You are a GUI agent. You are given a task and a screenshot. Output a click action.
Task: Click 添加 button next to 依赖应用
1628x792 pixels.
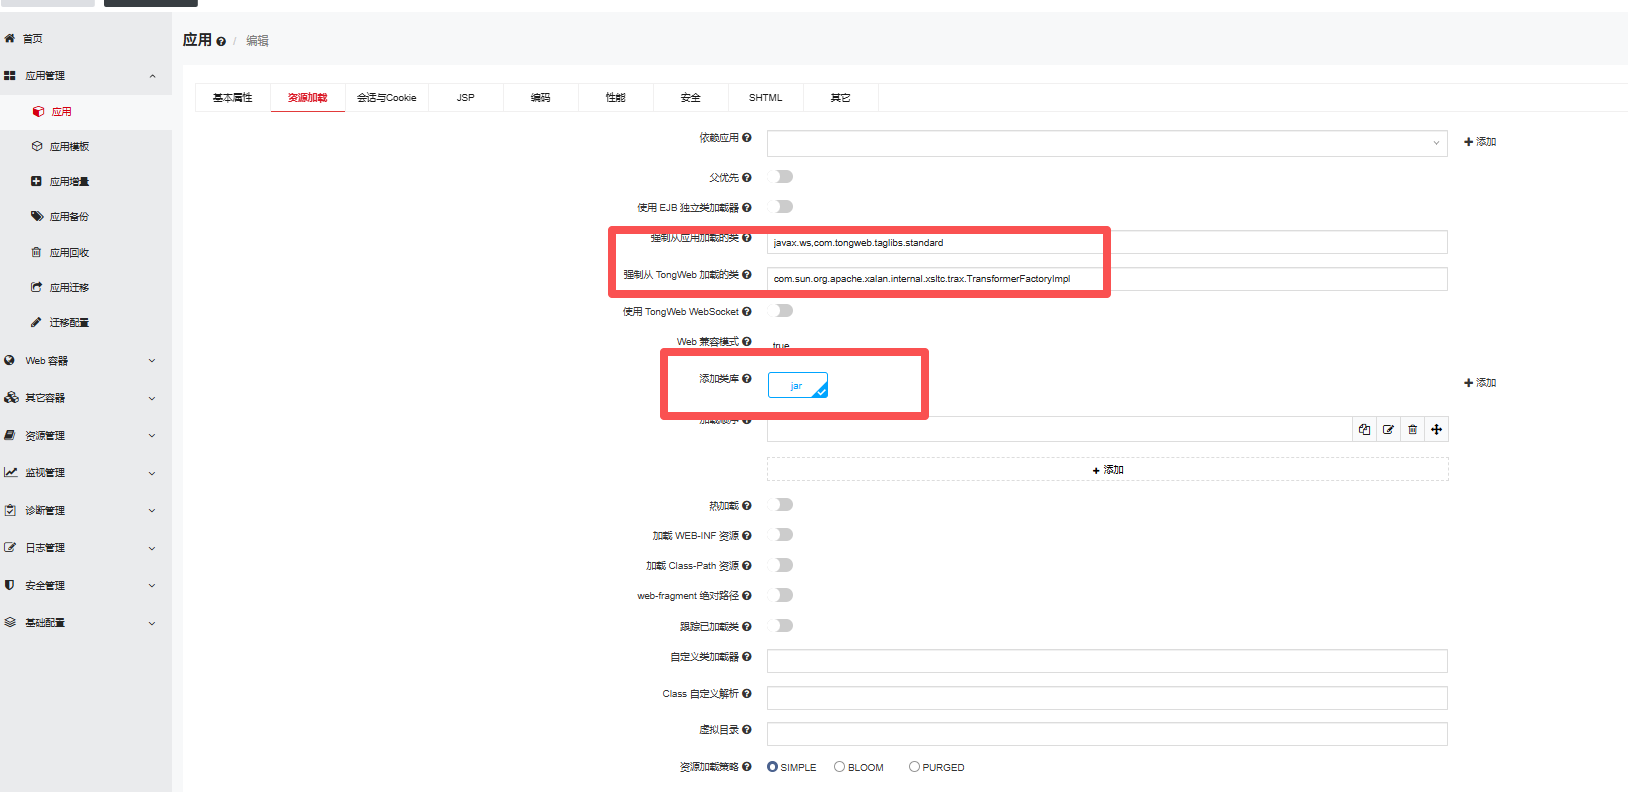(1480, 142)
